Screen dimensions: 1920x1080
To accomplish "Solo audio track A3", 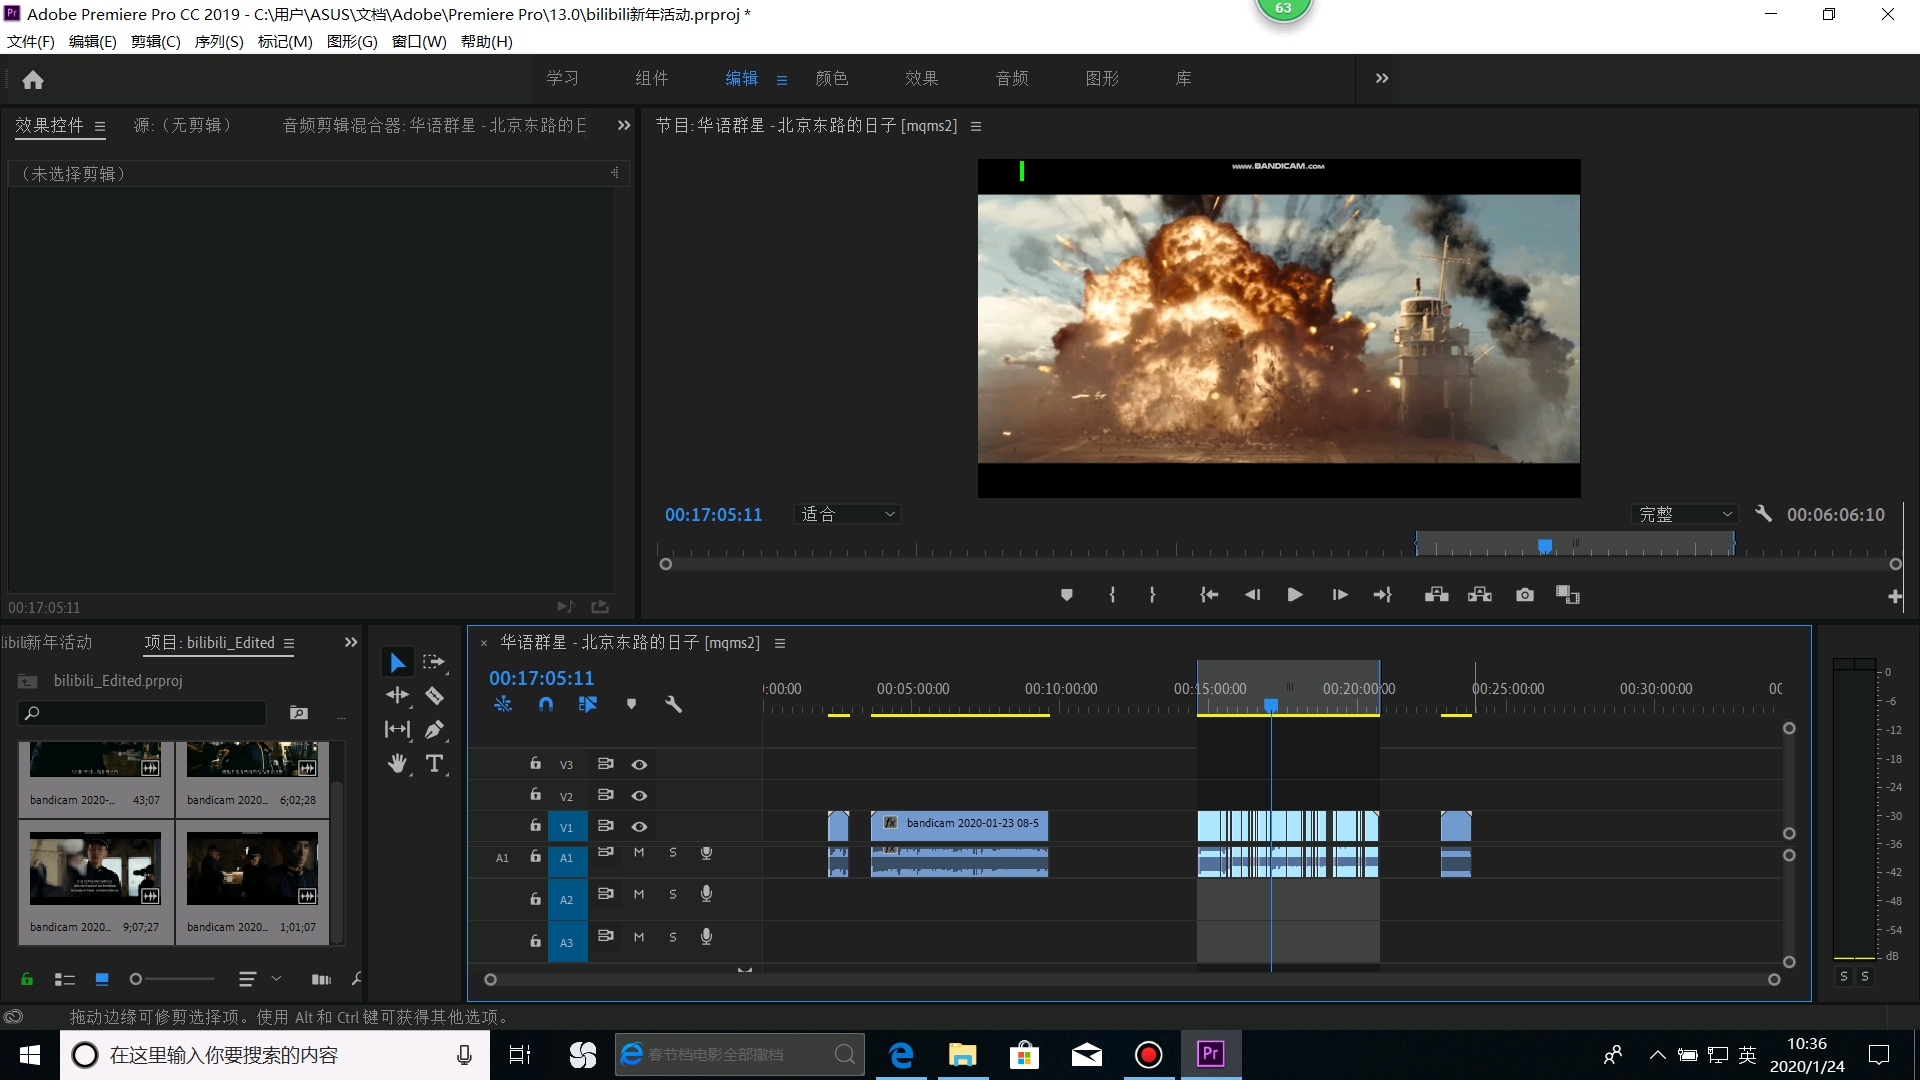I will (673, 937).
